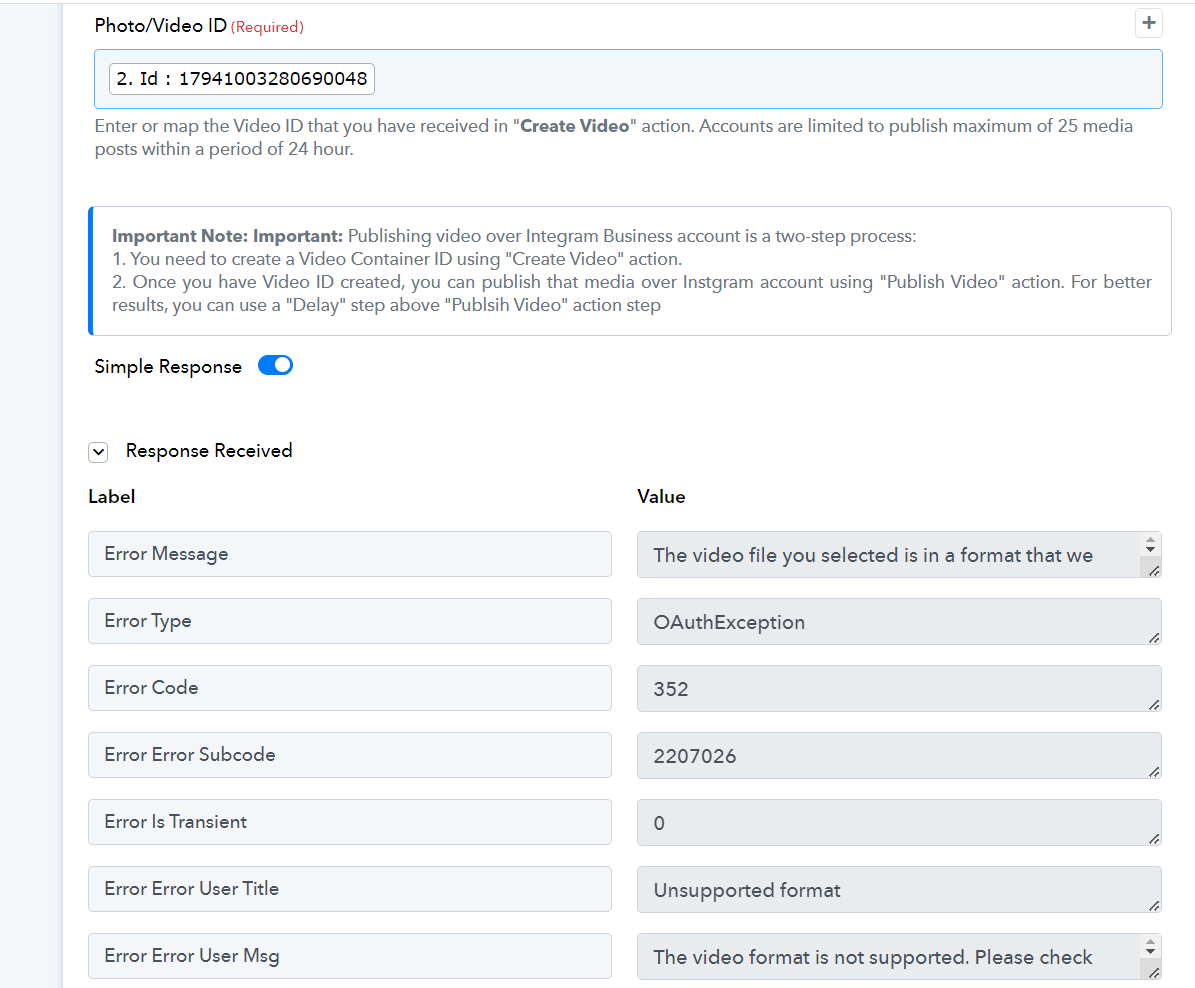The height and width of the screenshot is (988, 1195).
Task: Toggle the Simple Response switch
Action: 275,366
